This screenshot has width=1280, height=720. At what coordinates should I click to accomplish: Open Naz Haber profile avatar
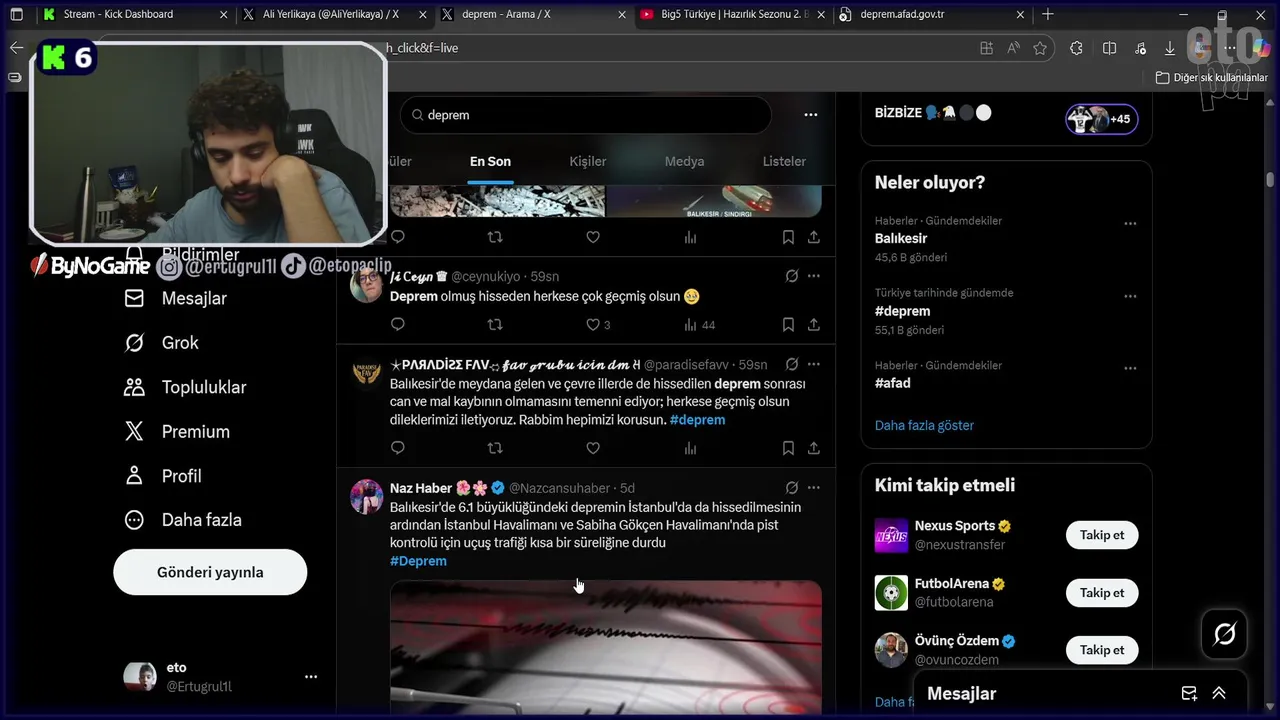pos(366,497)
